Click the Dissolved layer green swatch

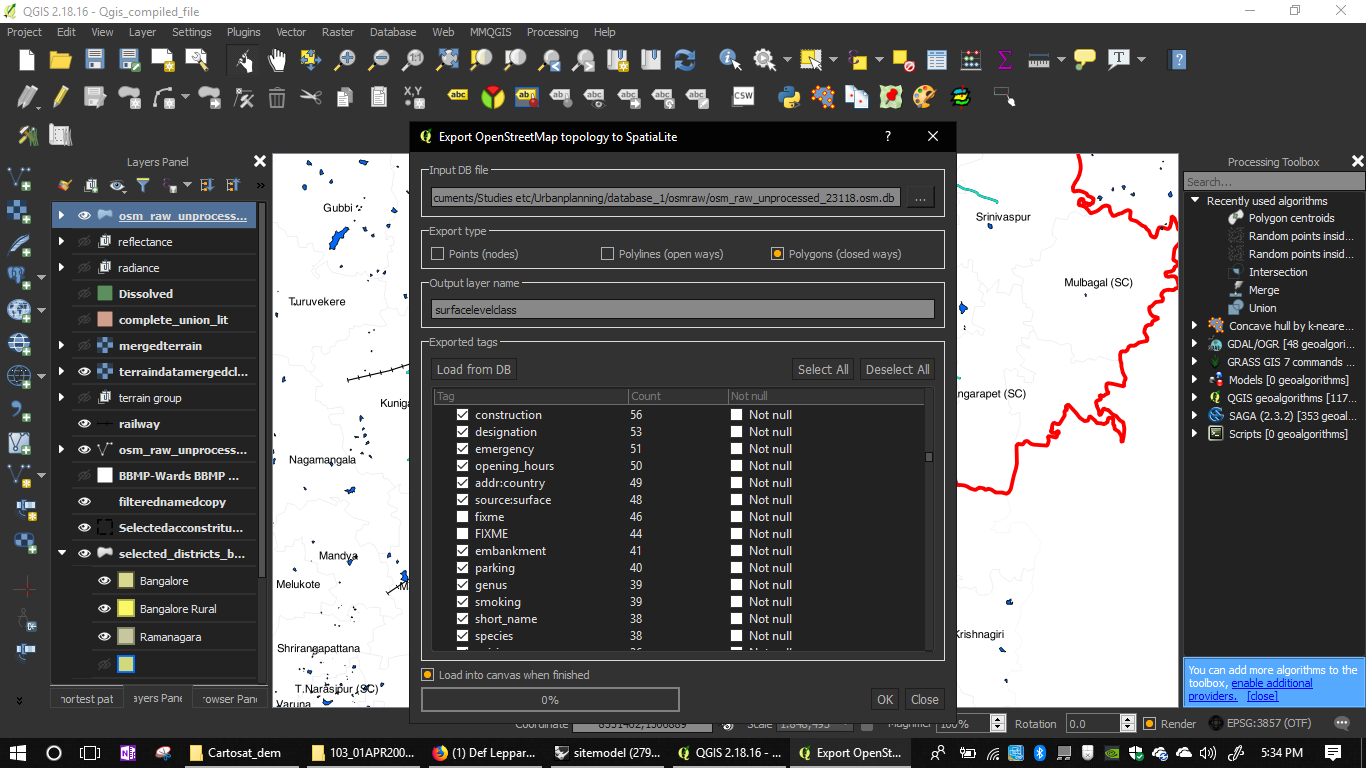pyautogui.click(x=105, y=294)
